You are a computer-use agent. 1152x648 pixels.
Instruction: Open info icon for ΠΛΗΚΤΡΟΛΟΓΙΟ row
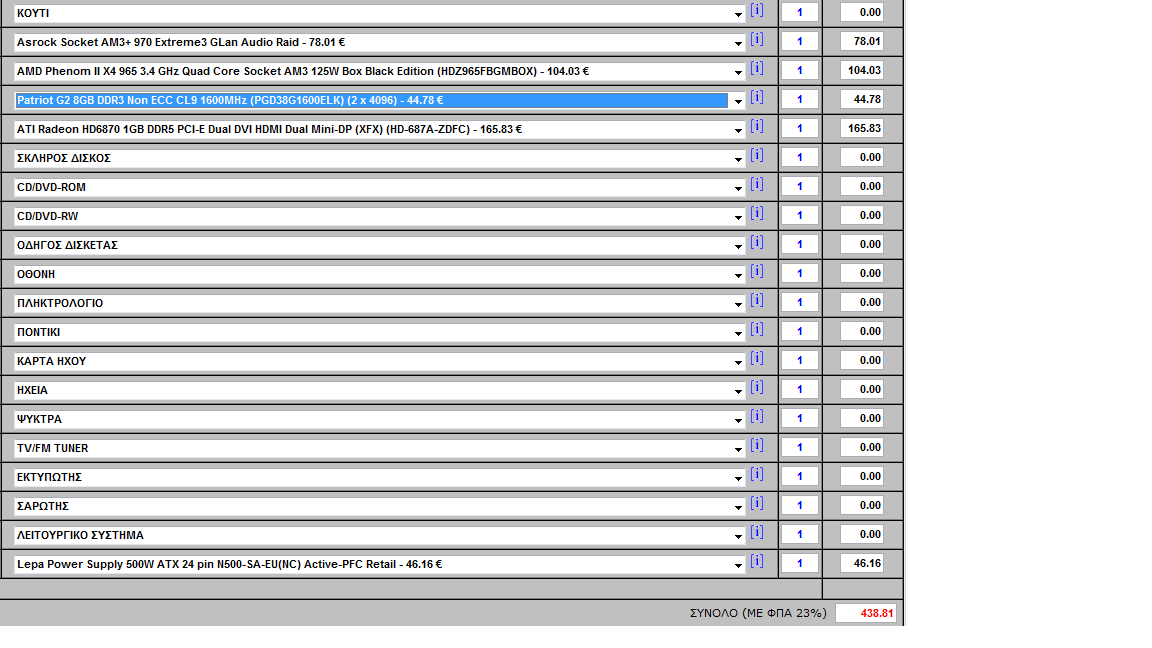click(x=757, y=300)
